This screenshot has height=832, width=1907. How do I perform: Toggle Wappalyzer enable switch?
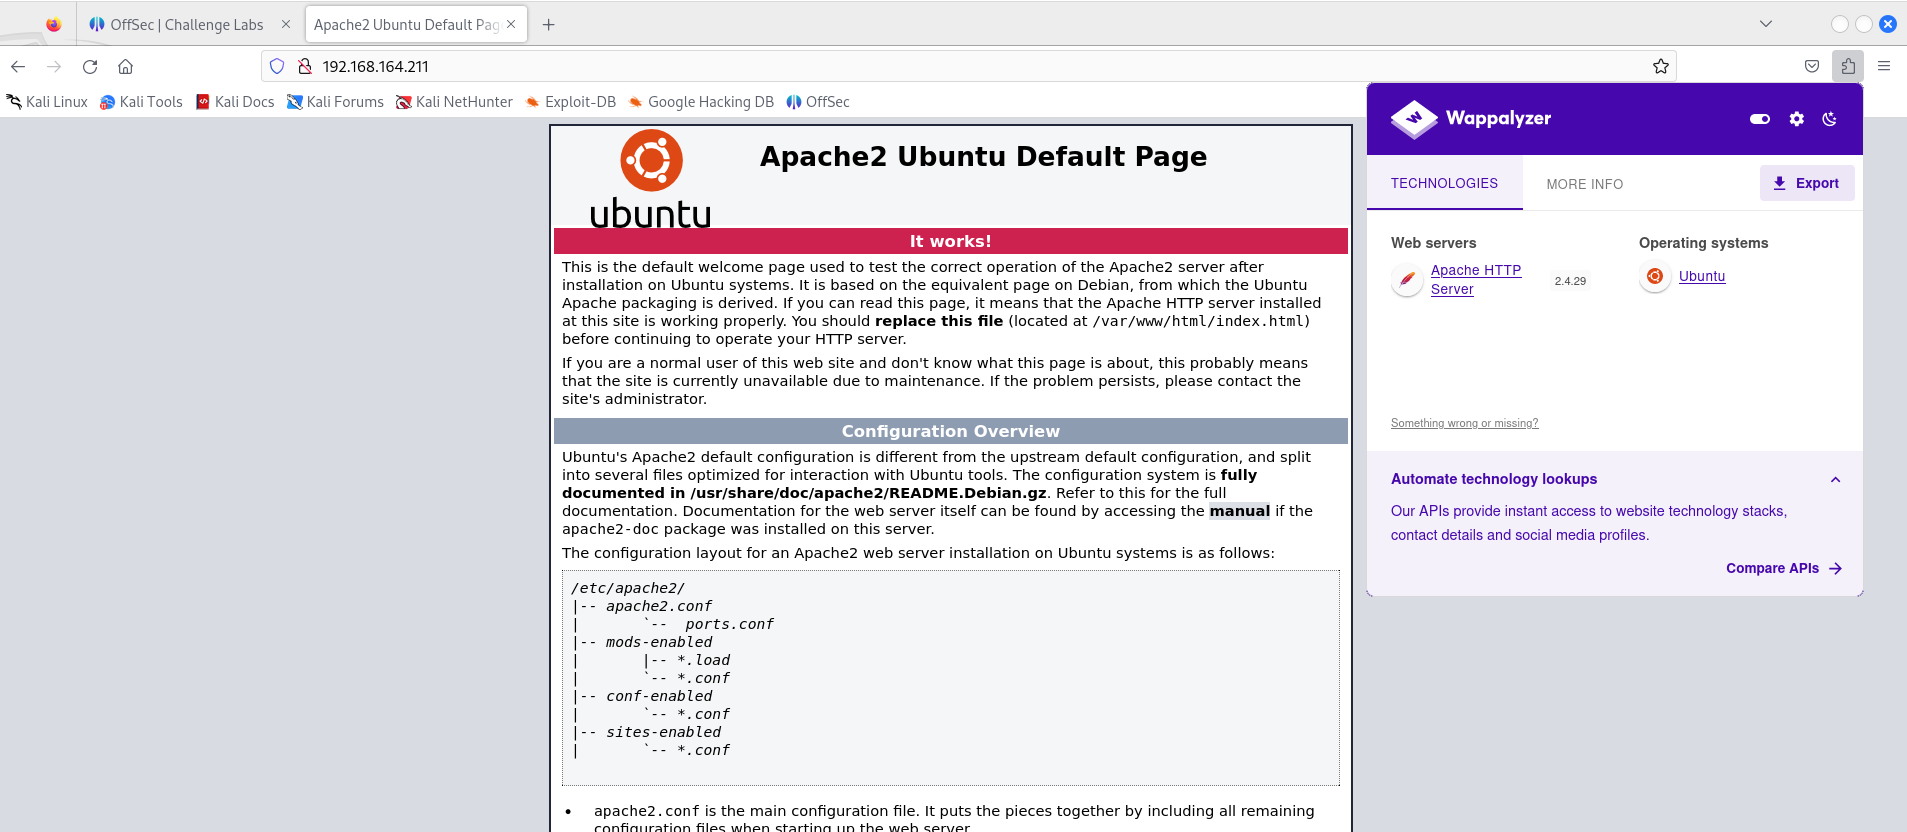point(1760,119)
